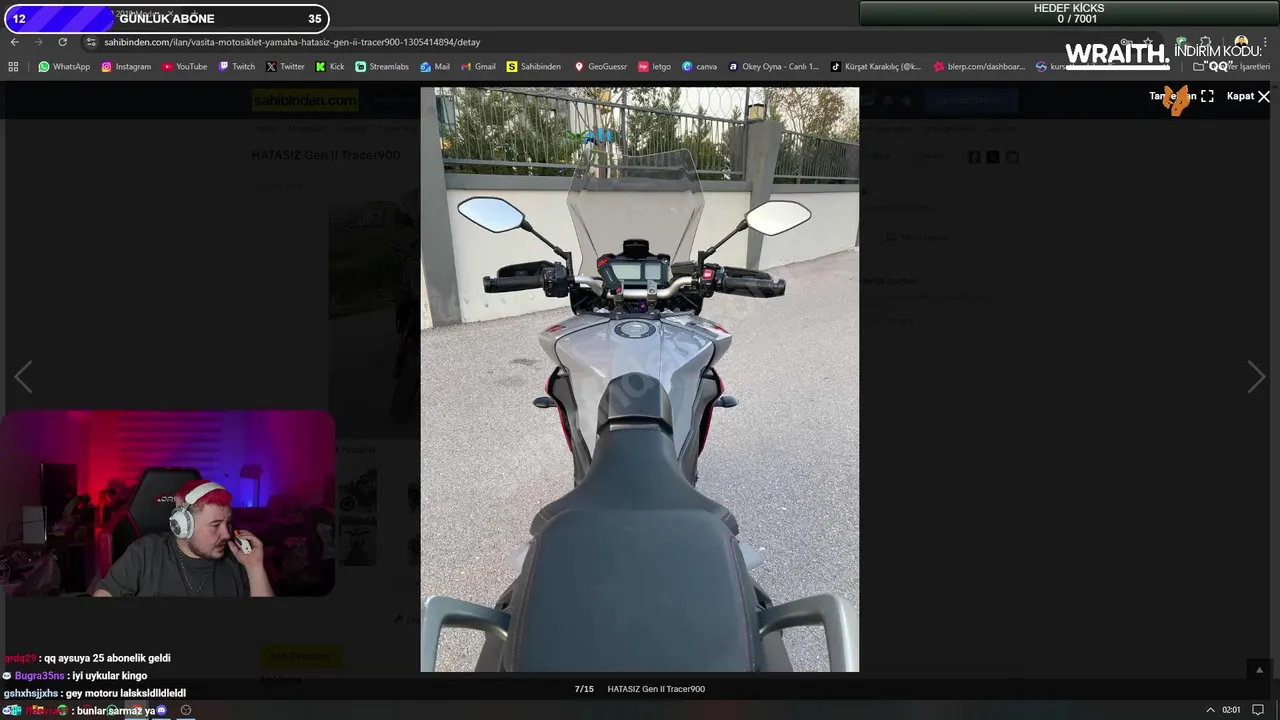Reload the page in browser
The height and width of the screenshot is (720, 1280).
(x=62, y=42)
